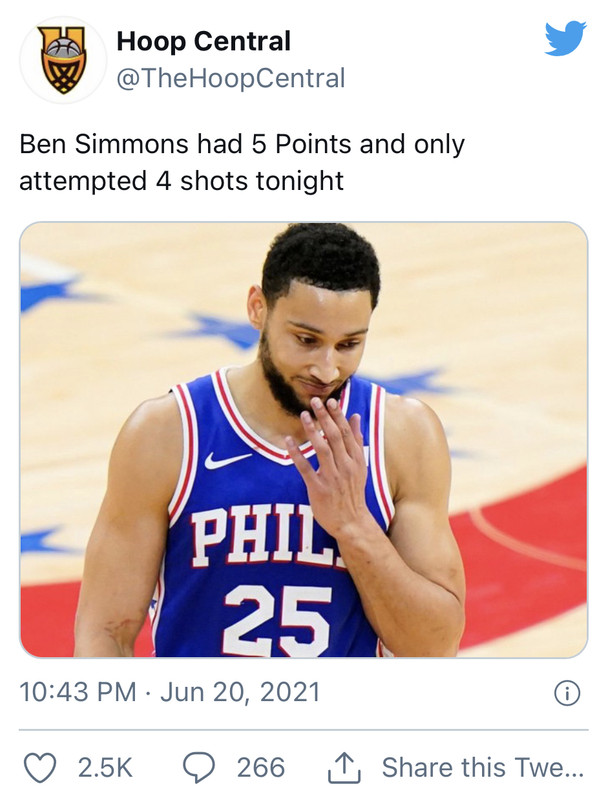The image size is (608, 800).
Task: Open the tweet info circle icon
Action: pyautogui.click(x=567, y=693)
